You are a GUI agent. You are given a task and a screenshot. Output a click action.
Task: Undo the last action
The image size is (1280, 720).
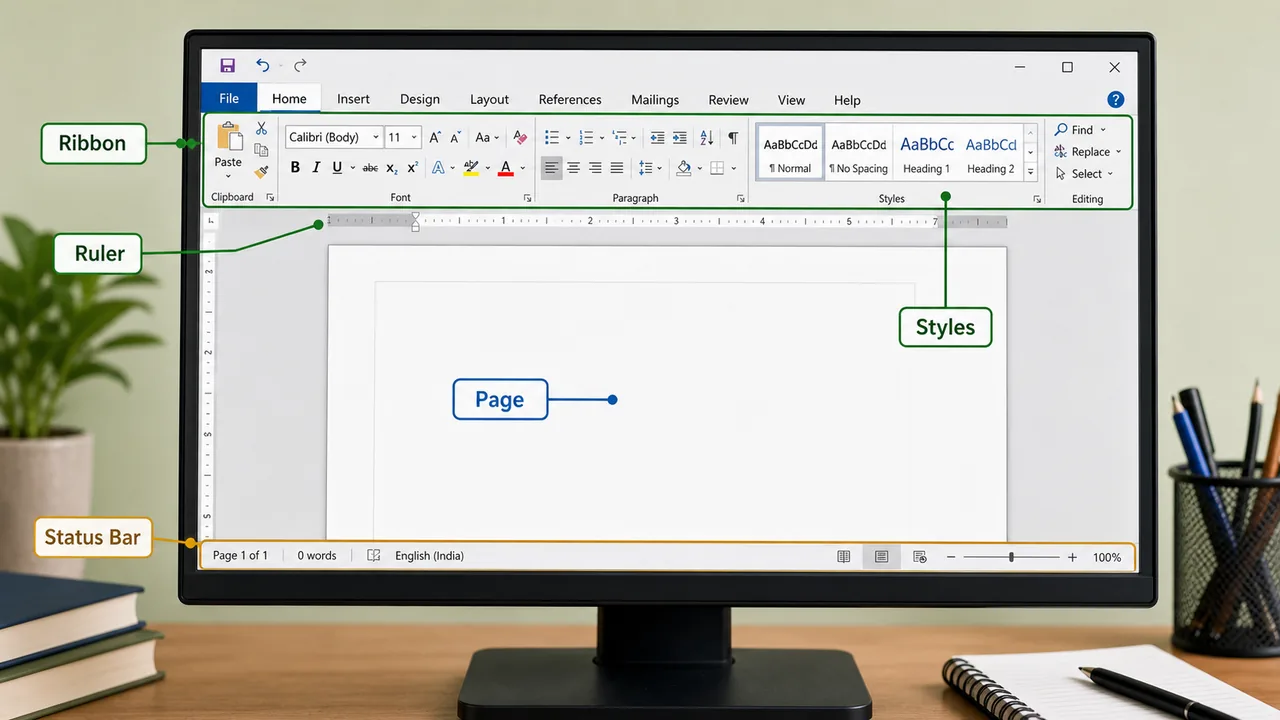click(262, 66)
